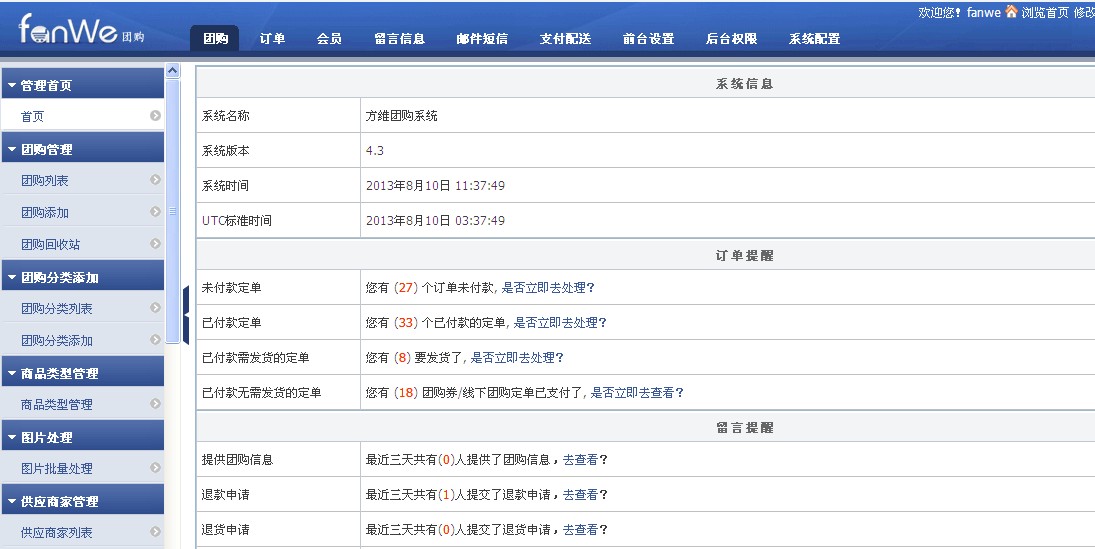Click the system time 2013年8月10日 11:37:49

pos(435,186)
